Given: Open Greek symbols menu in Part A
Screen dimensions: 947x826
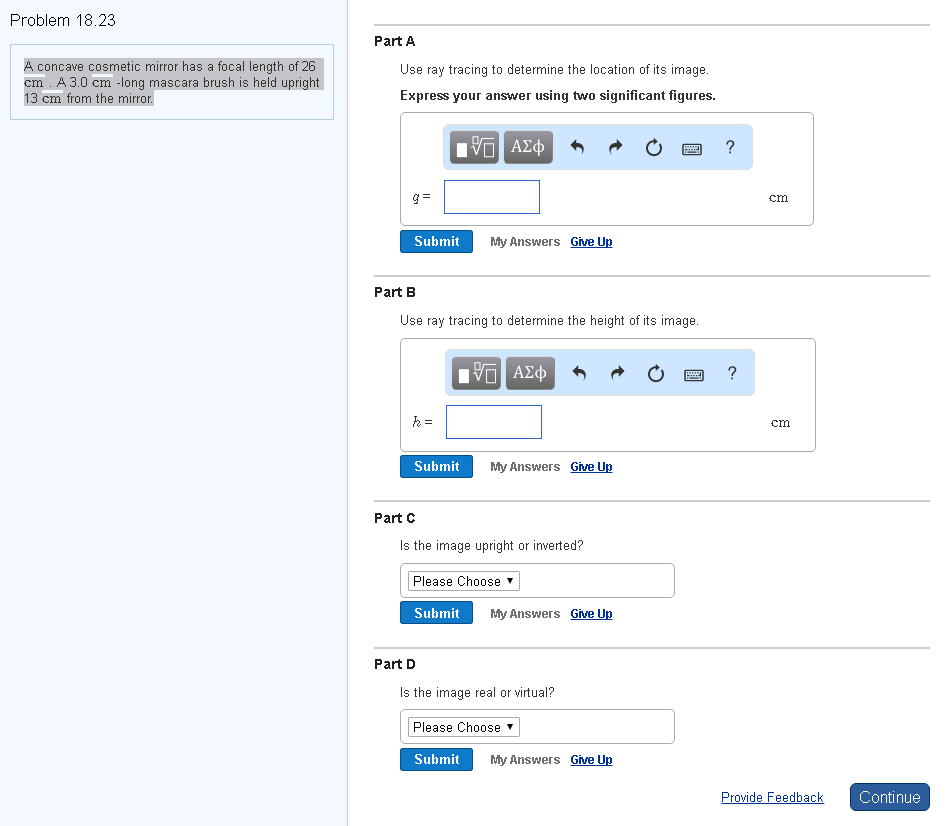Looking at the screenshot, I should 527,148.
